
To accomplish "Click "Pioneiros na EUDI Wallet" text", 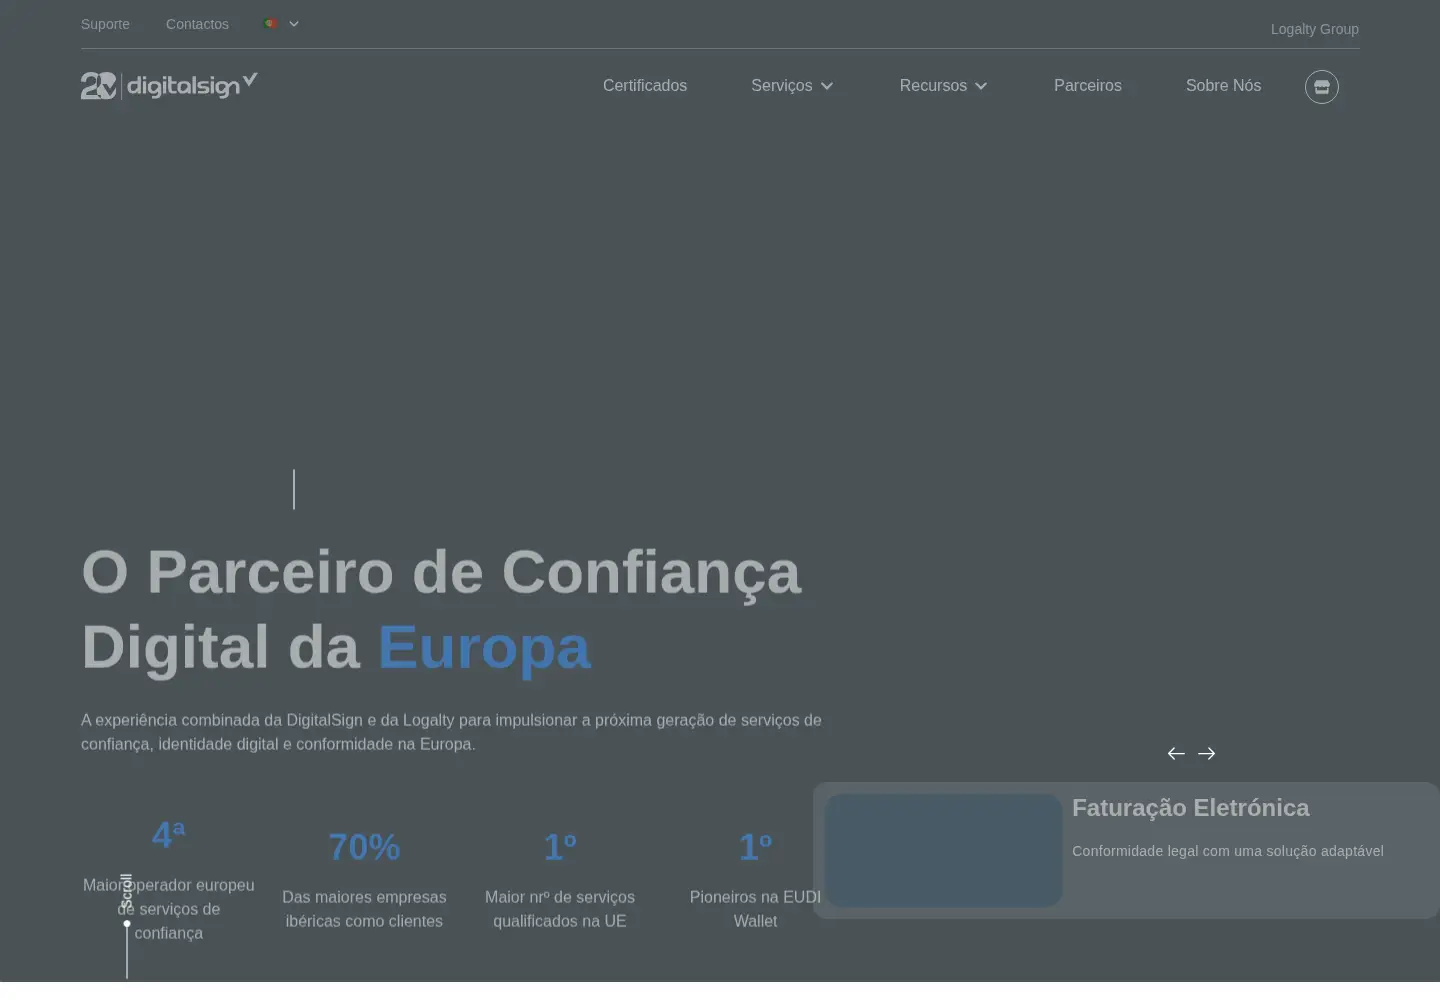I will point(755,909).
